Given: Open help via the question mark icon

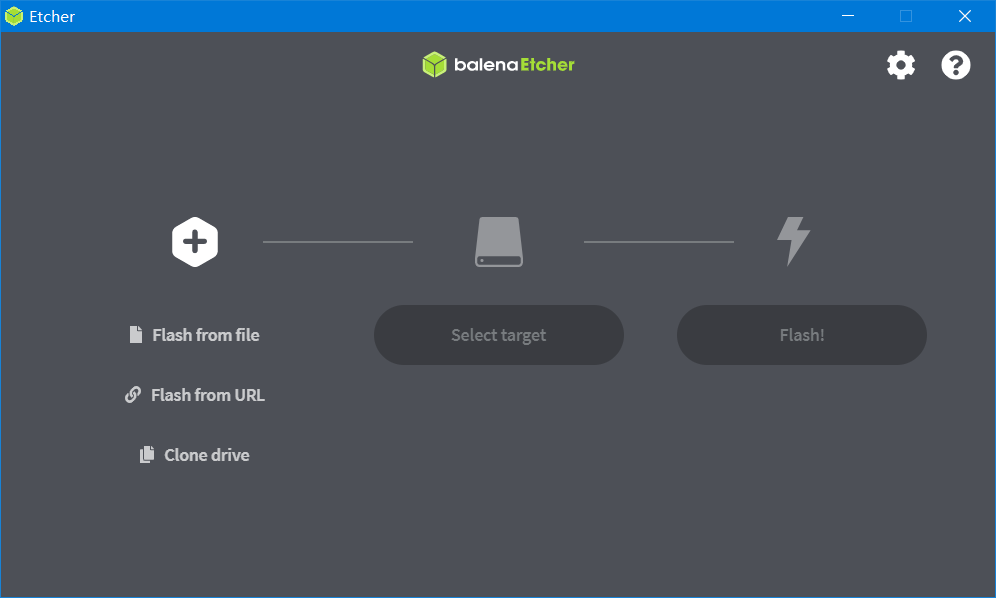Looking at the screenshot, I should (x=955, y=65).
